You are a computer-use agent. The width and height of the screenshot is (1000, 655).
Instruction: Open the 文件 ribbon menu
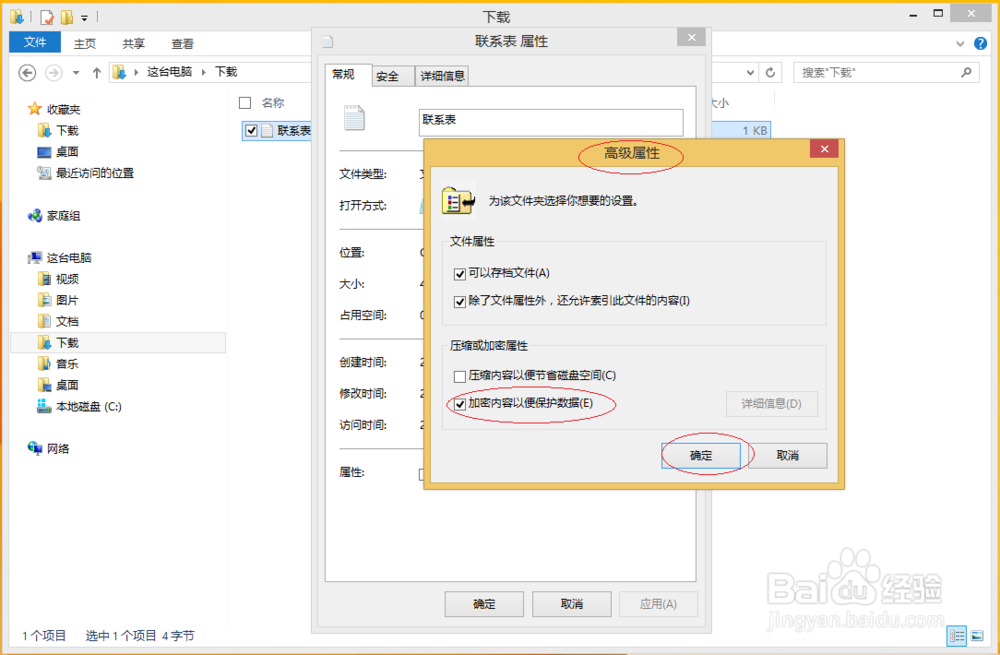[x=35, y=42]
